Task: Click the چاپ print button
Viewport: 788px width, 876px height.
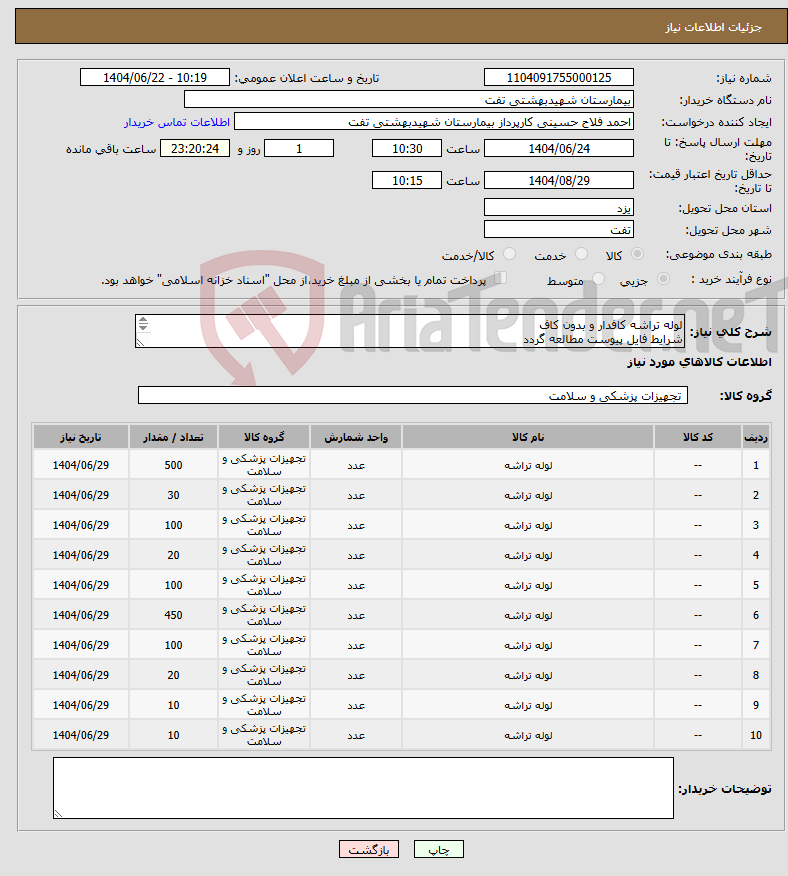Action: pyautogui.click(x=439, y=849)
